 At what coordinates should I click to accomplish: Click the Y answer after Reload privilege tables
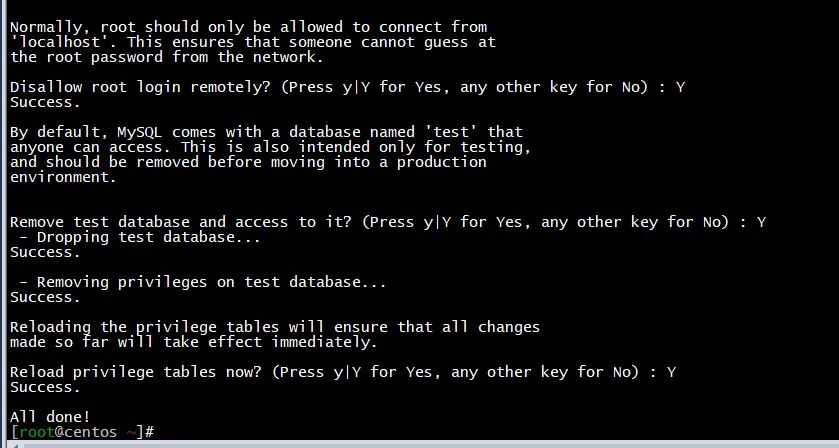click(671, 372)
